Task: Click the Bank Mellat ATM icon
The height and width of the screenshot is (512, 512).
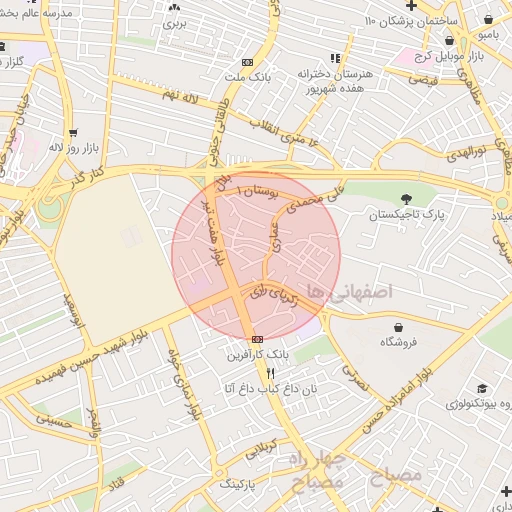Action: pyautogui.click(x=247, y=63)
